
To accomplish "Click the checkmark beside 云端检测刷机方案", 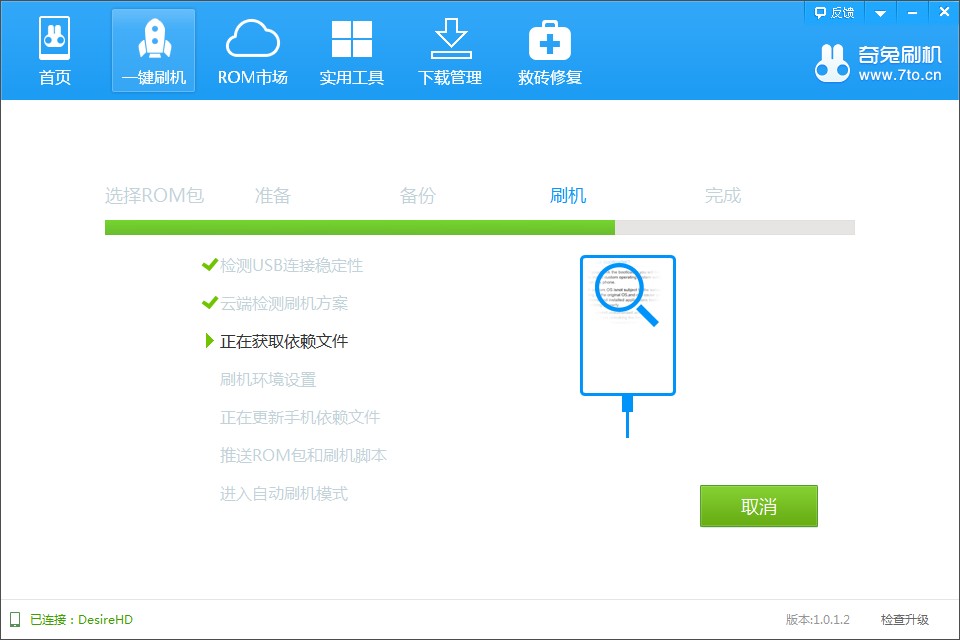I will tap(209, 303).
